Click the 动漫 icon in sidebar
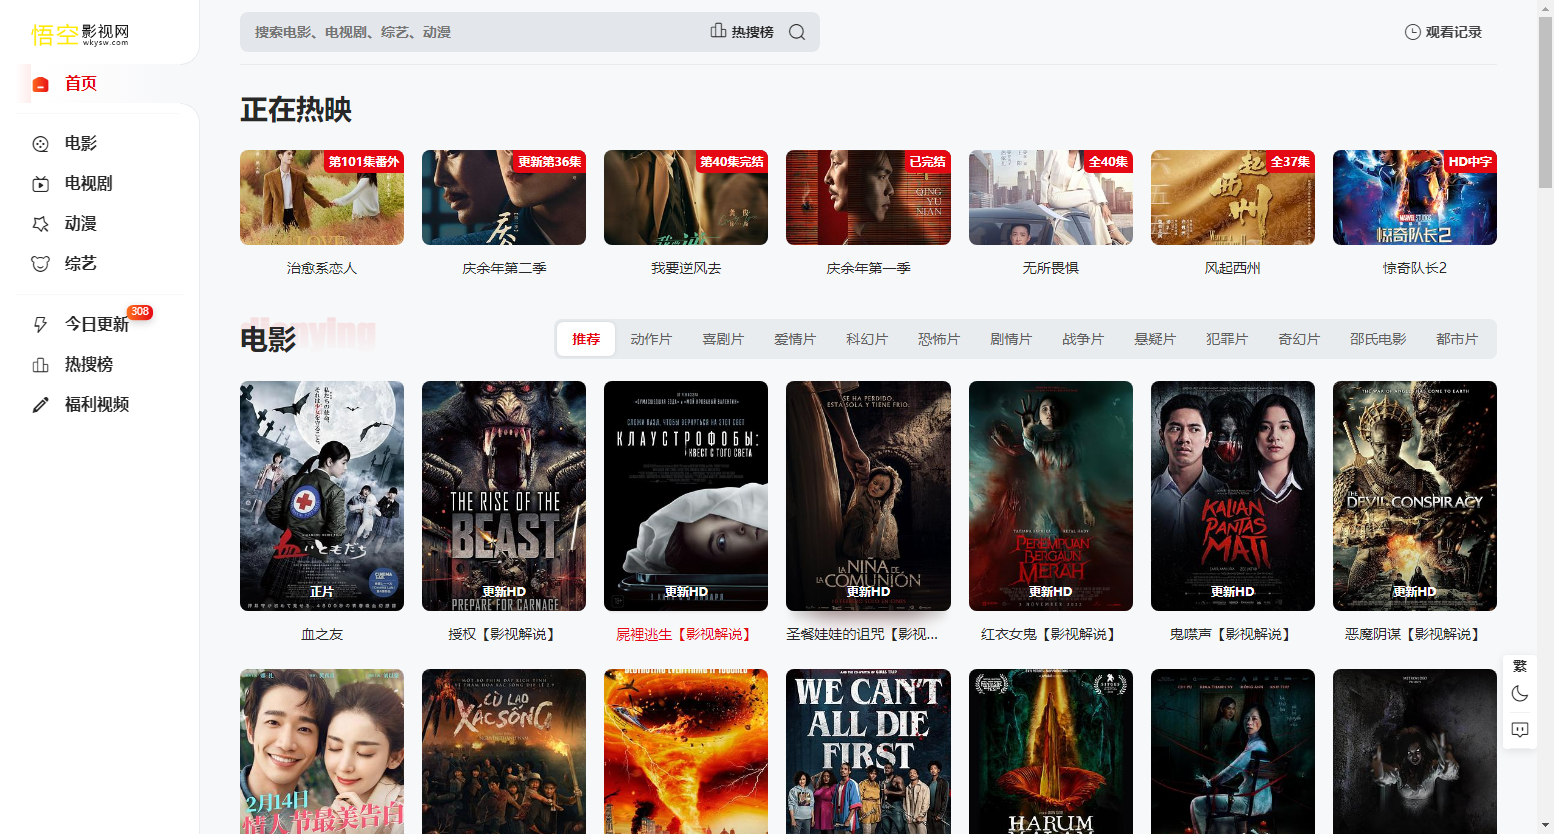This screenshot has width=1554, height=834. tap(41, 224)
